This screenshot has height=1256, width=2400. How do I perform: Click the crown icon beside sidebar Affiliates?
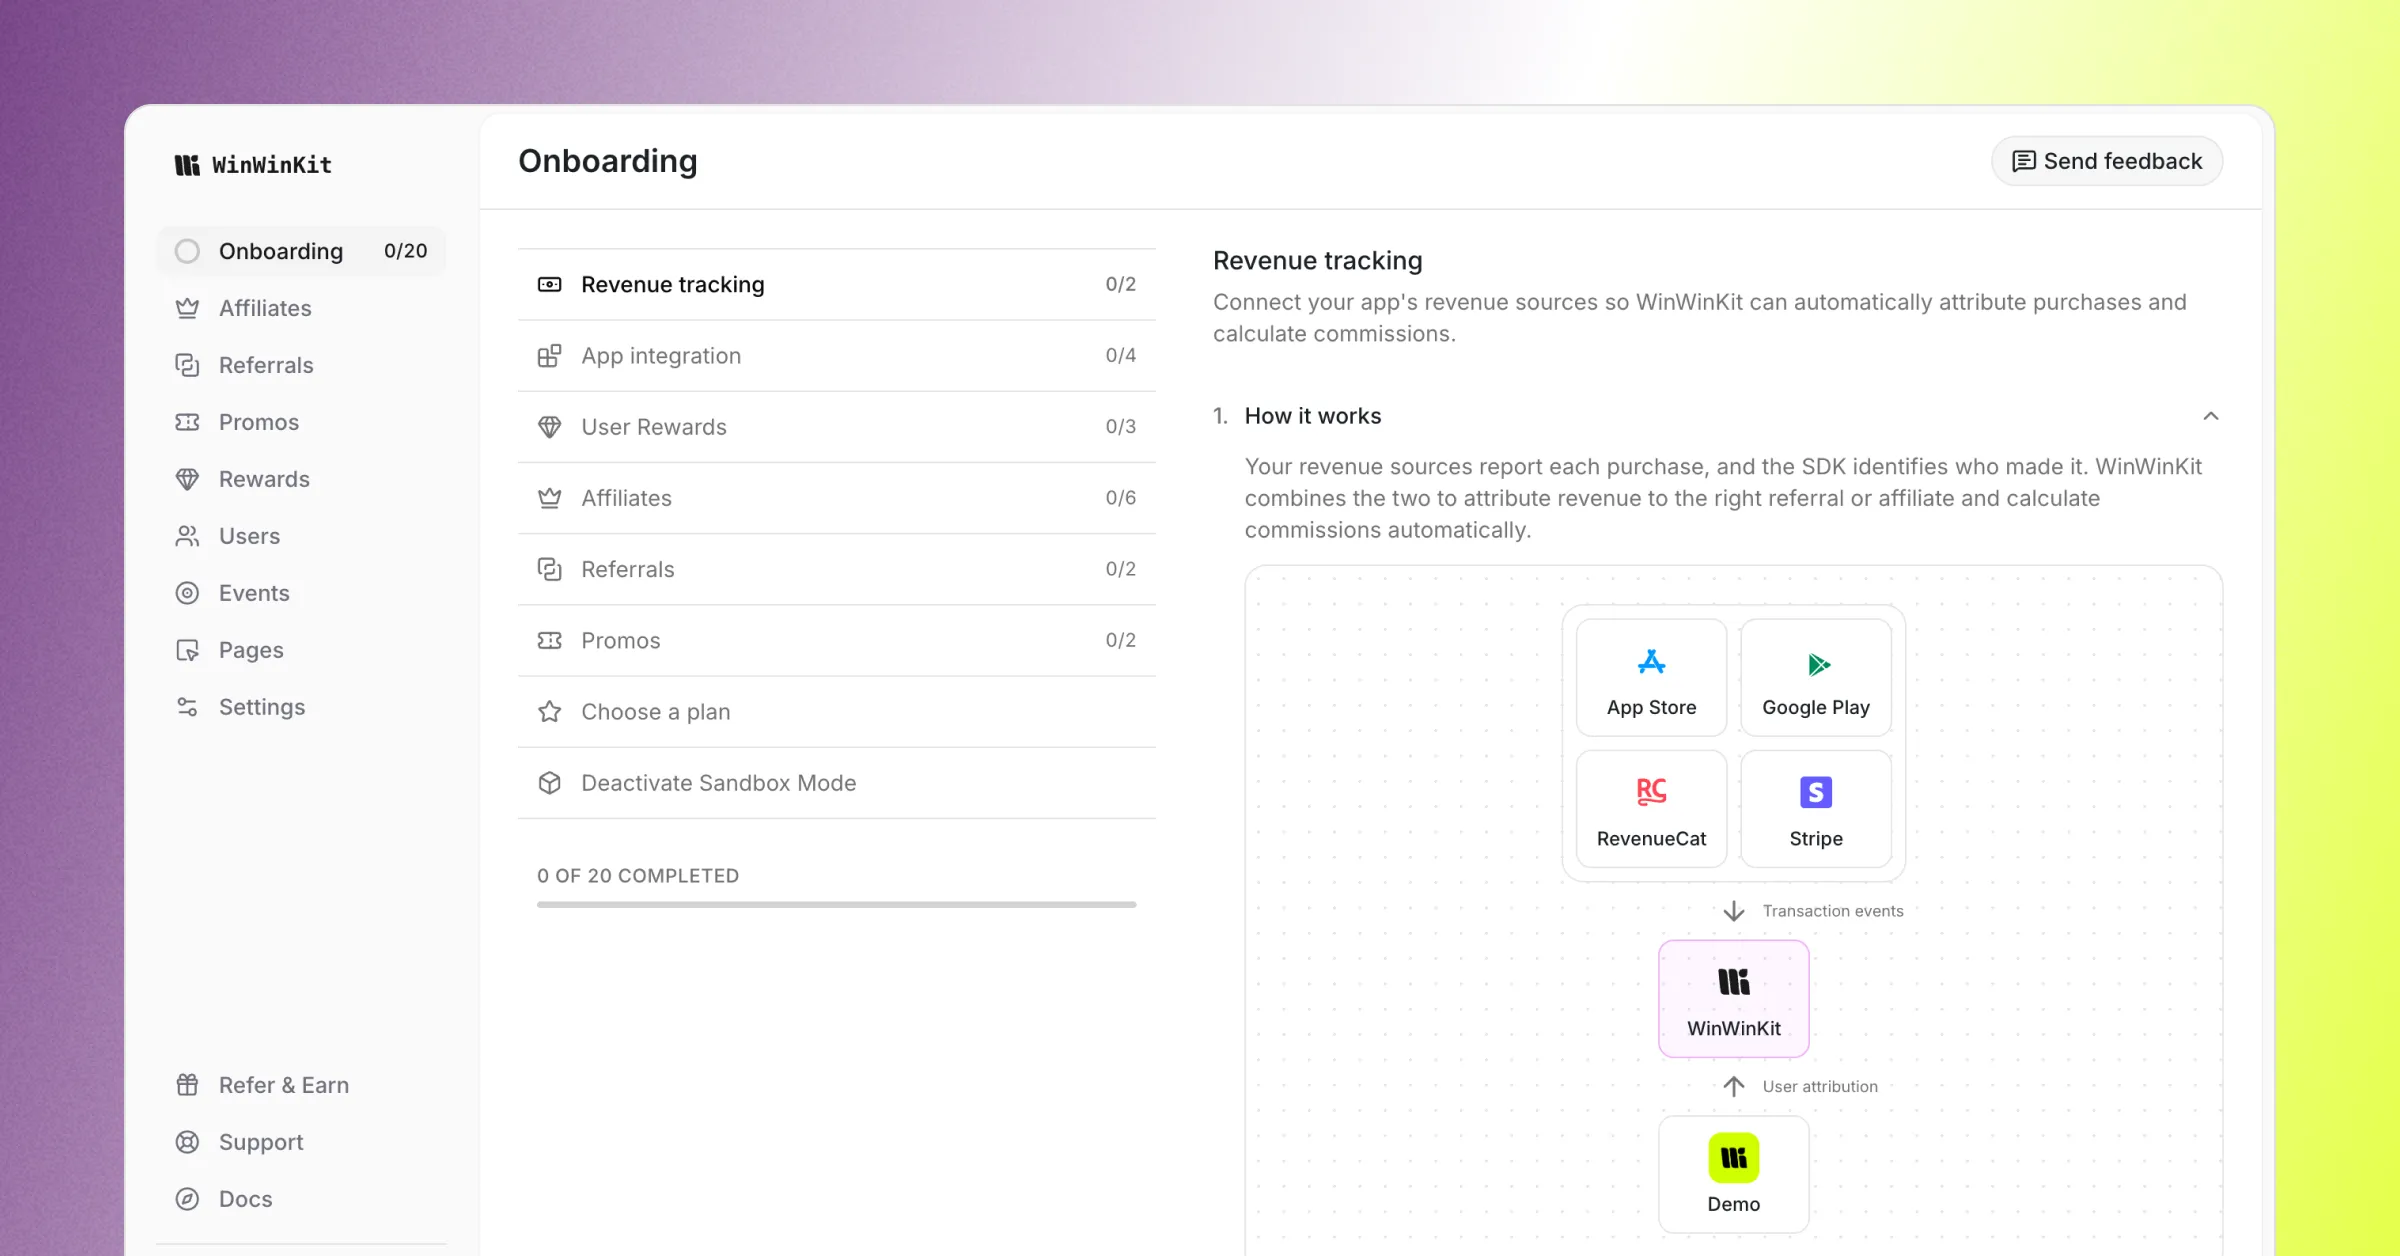point(187,308)
